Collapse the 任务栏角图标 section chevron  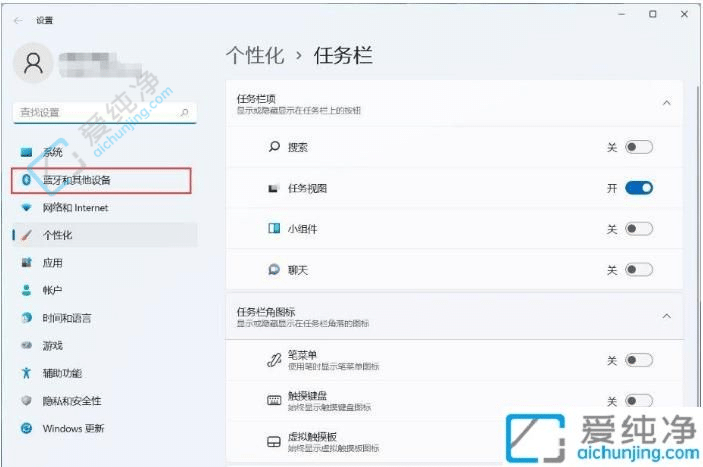667,316
